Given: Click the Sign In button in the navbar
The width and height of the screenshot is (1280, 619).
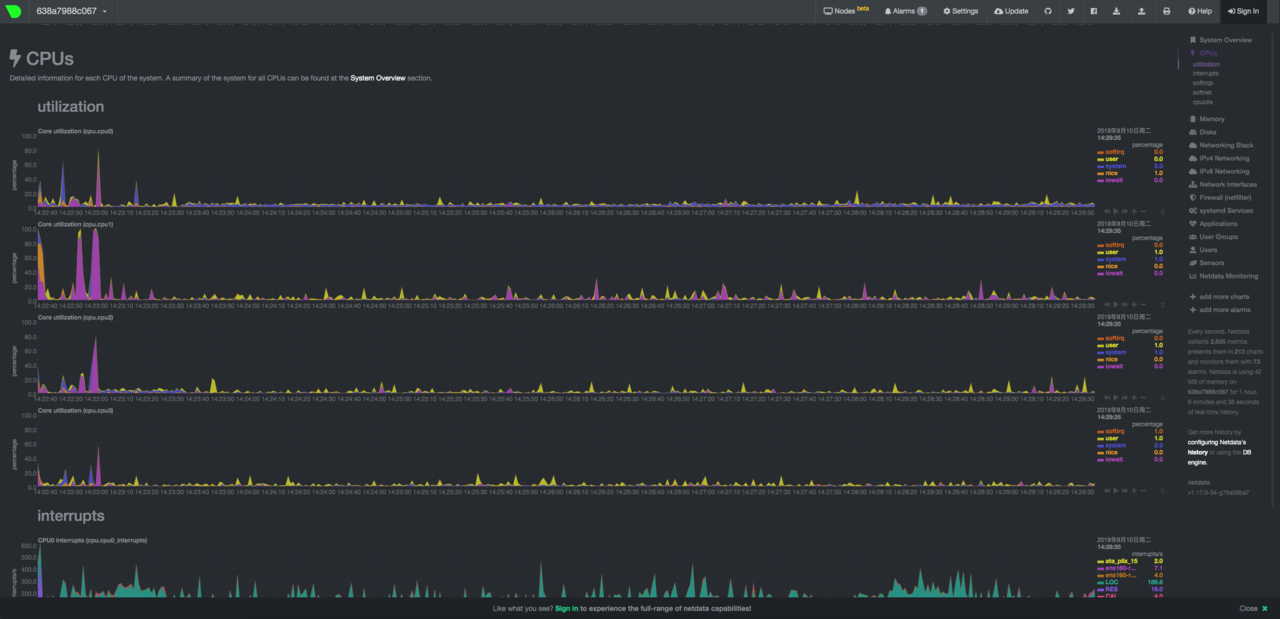Looking at the screenshot, I should point(1243,11).
